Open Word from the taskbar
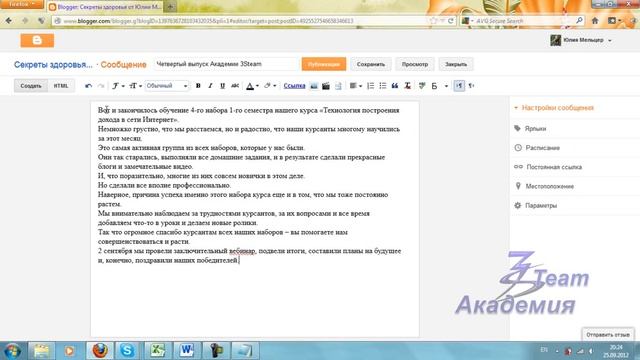This screenshot has height=360, width=640. click(x=186, y=351)
